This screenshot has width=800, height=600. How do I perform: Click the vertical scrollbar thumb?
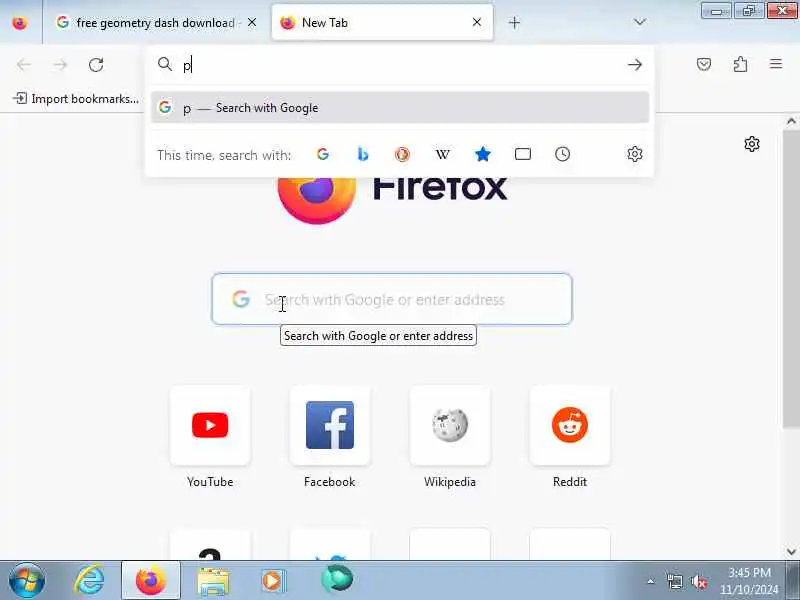pos(791,279)
